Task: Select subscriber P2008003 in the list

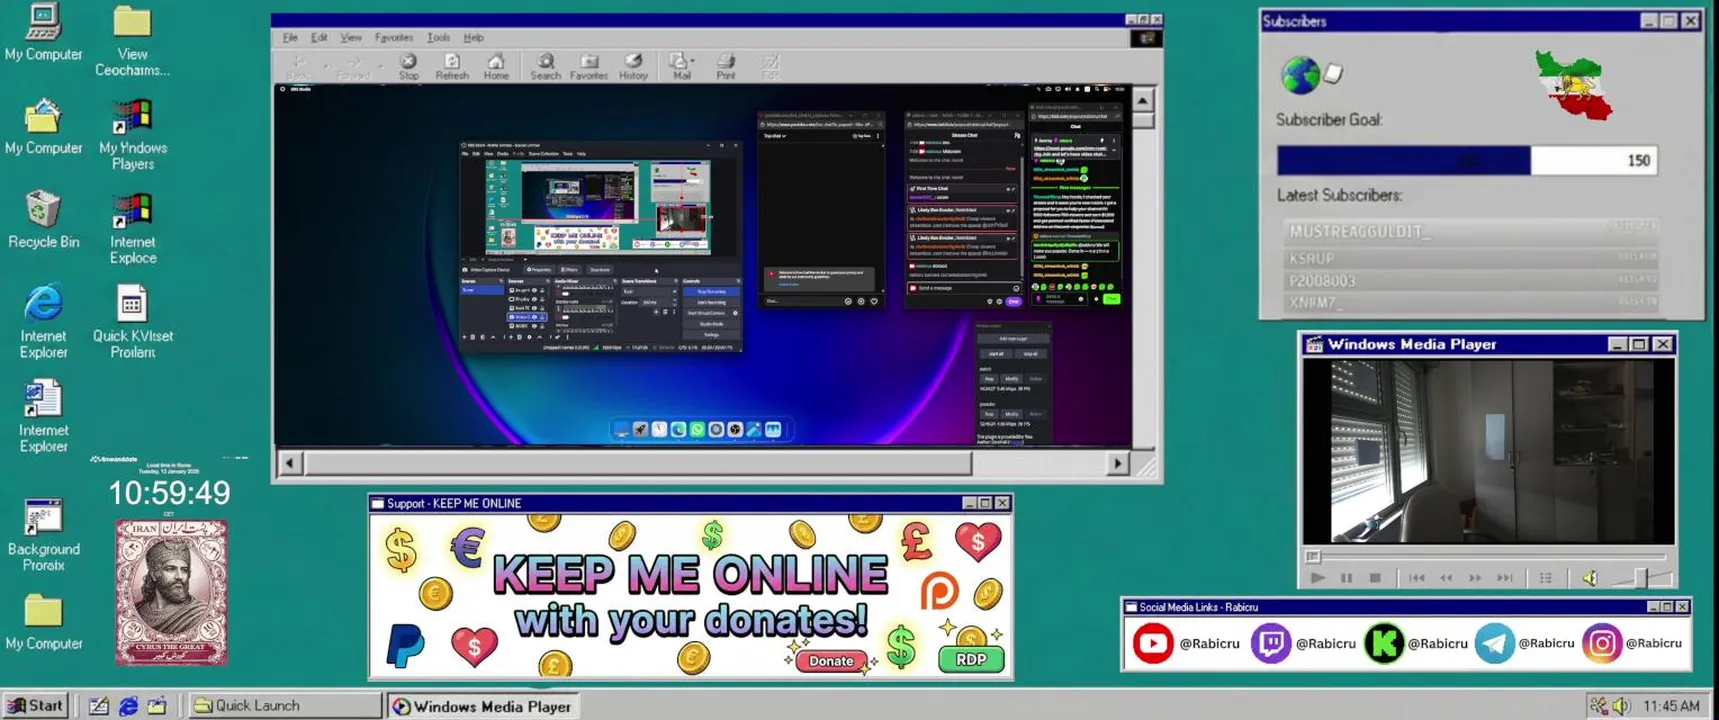Action: click(x=1470, y=281)
